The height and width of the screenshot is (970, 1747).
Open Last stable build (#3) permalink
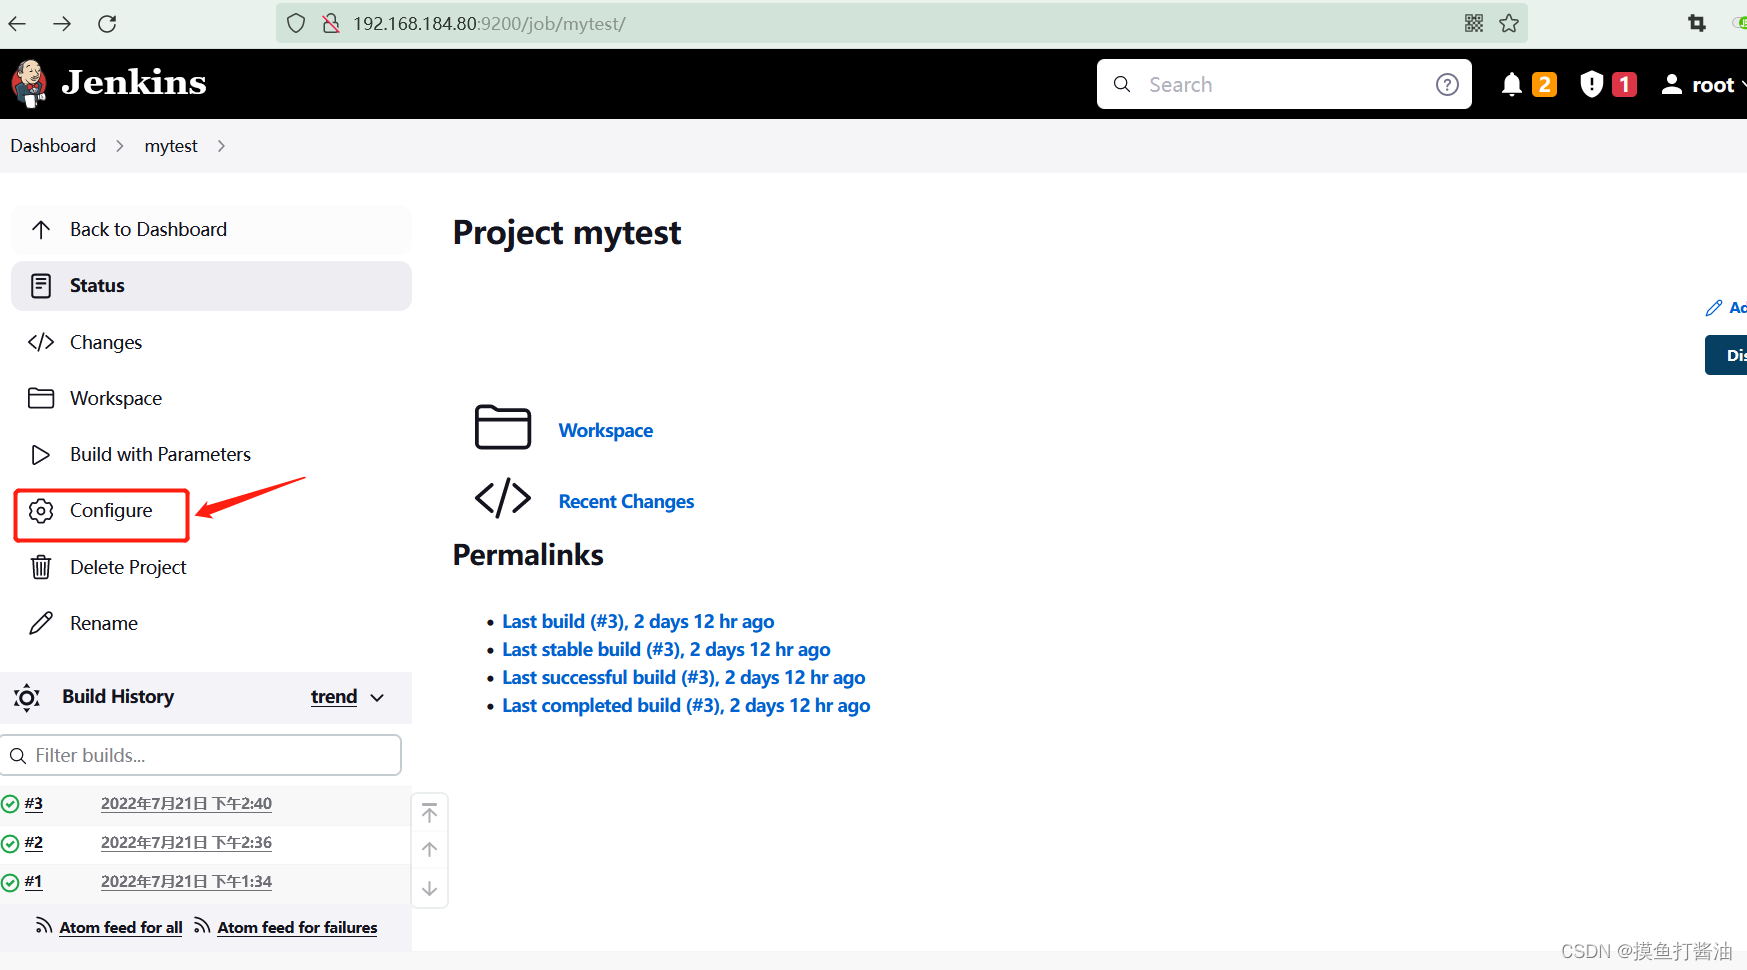[666, 649]
